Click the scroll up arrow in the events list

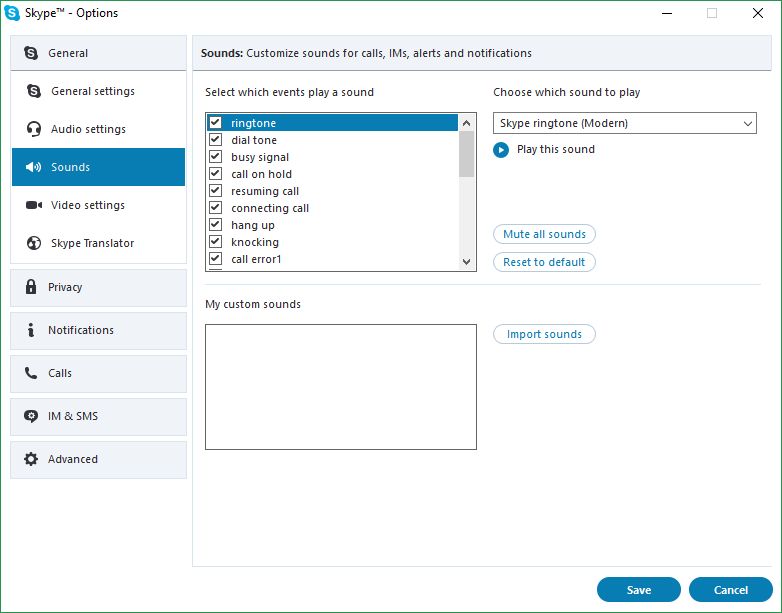click(x=467, y=123)
